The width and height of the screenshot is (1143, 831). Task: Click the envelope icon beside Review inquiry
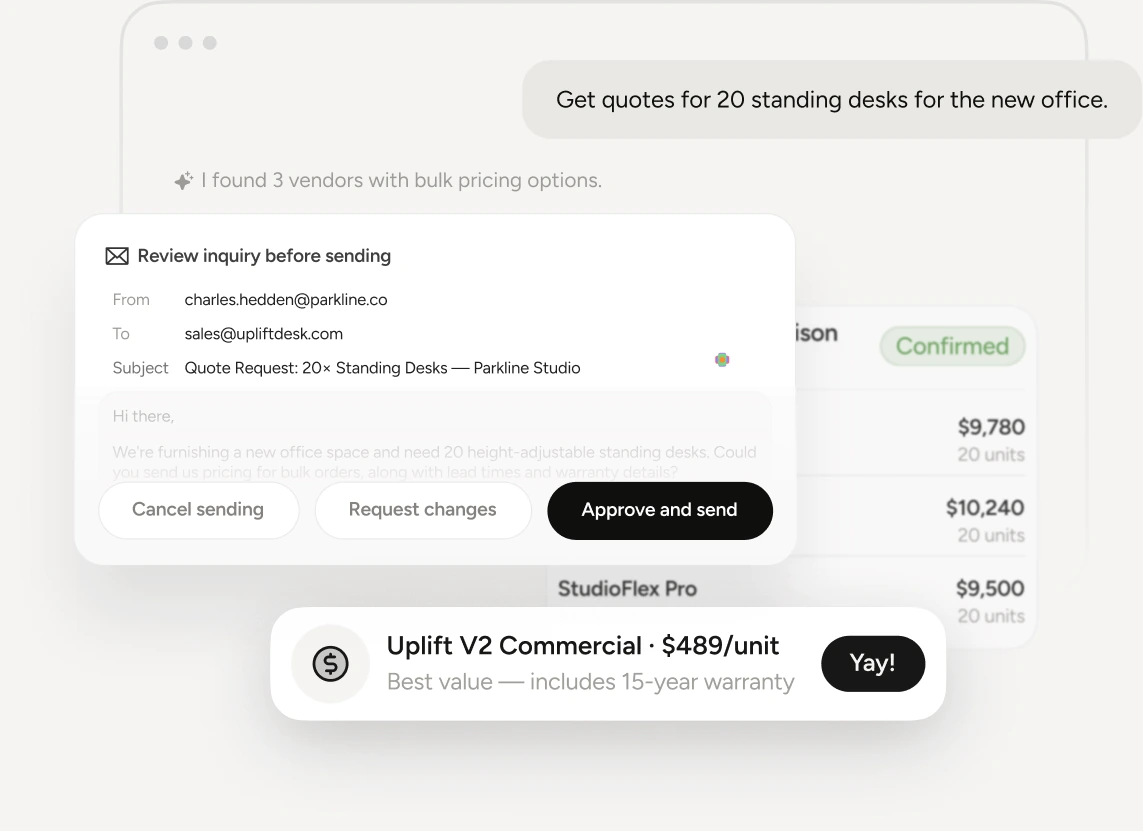tap(117, 256)
